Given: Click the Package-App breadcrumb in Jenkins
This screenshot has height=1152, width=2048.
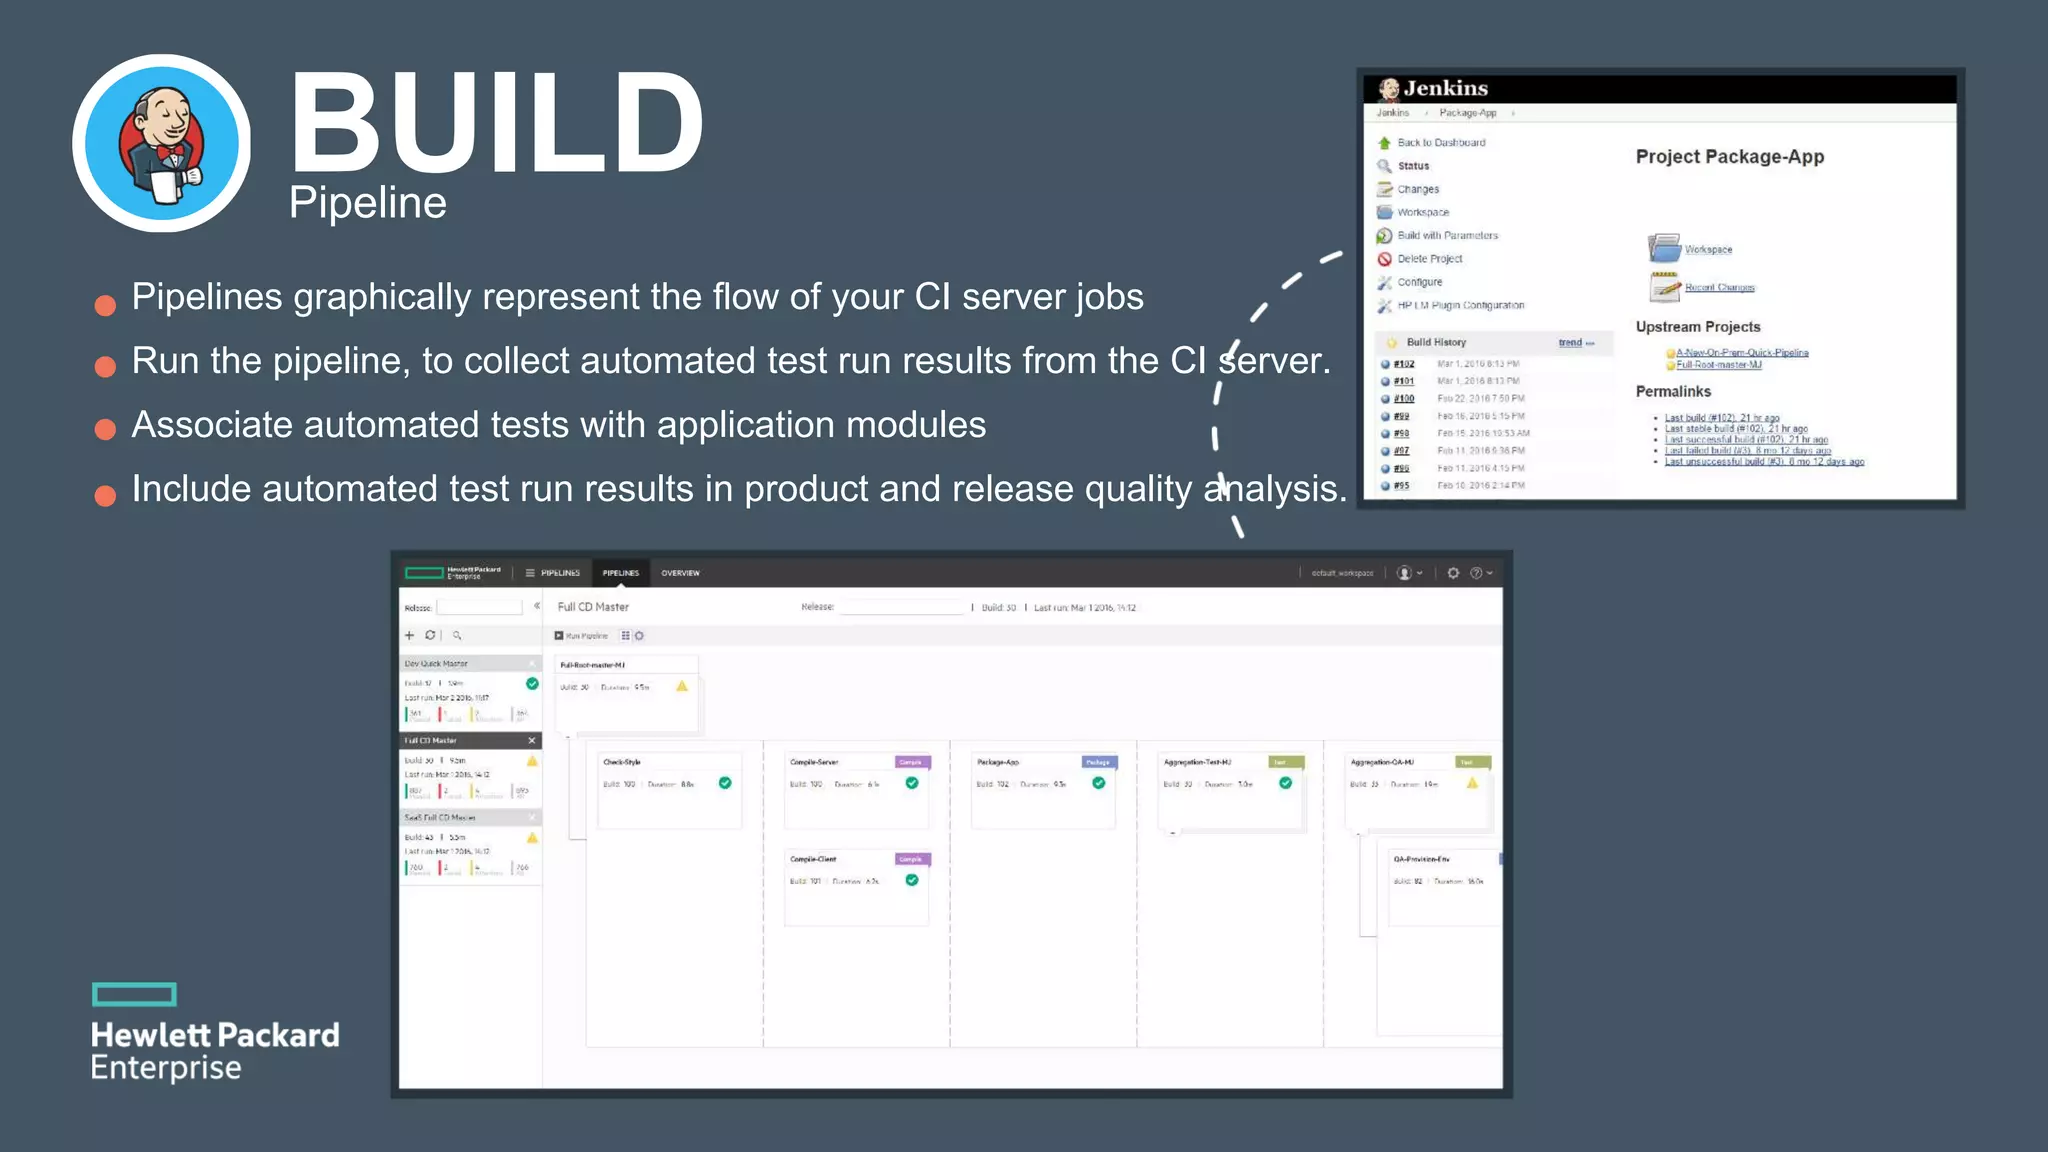Looking at the screenshot, I should tap(1467, 113).
